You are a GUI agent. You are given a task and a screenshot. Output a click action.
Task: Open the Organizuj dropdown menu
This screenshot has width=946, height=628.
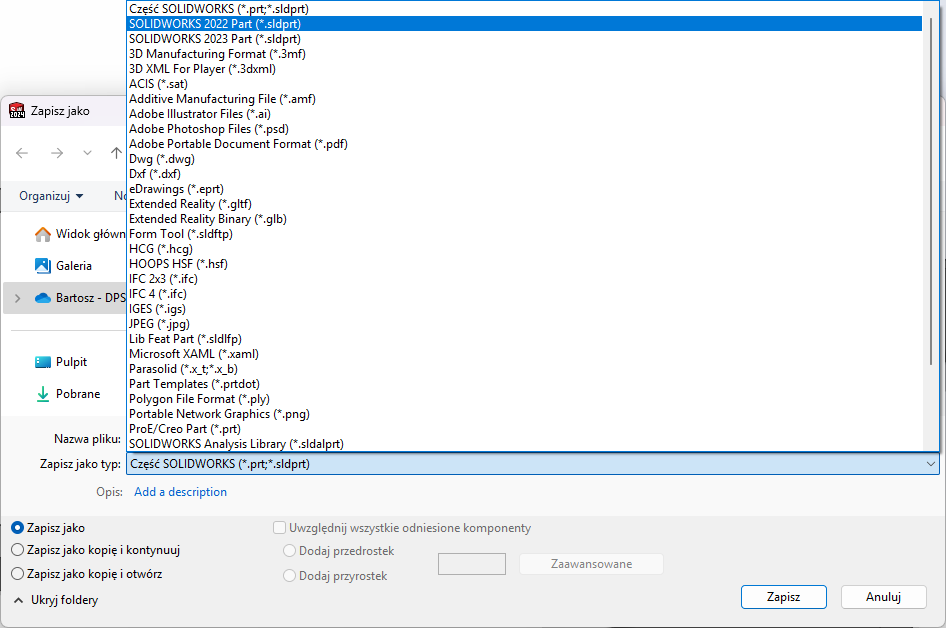pyautogui.click(x=51, y=196)
